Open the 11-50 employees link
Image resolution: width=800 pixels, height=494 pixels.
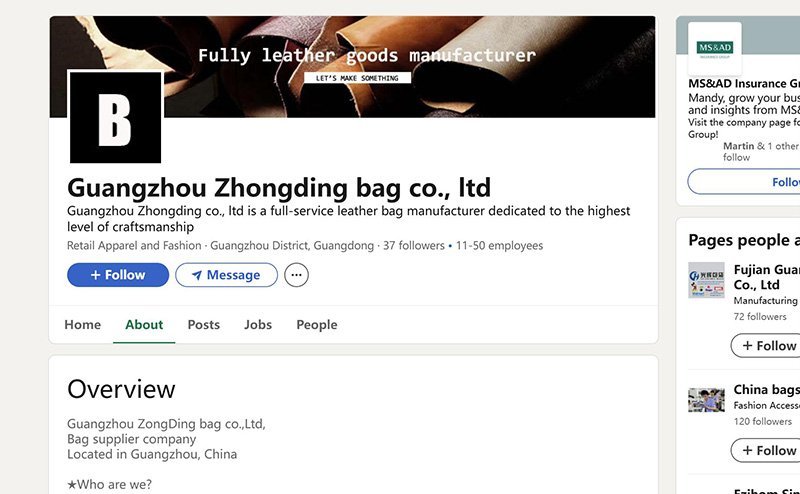point(499,245)
